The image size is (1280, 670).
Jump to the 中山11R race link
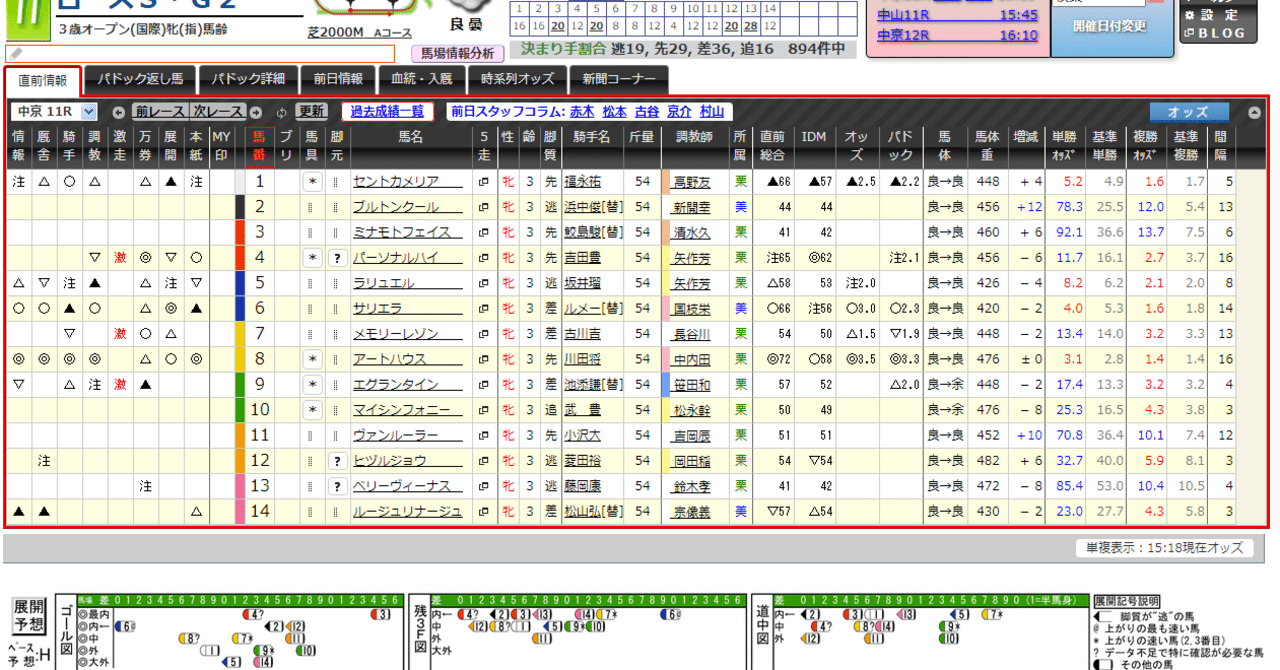tap(905, 14)
